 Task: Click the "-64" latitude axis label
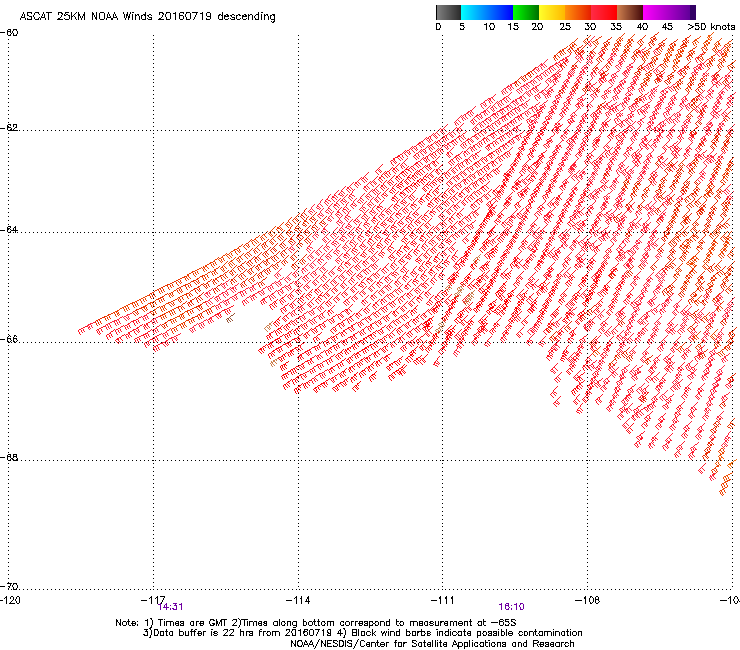[x=9, y=230]
